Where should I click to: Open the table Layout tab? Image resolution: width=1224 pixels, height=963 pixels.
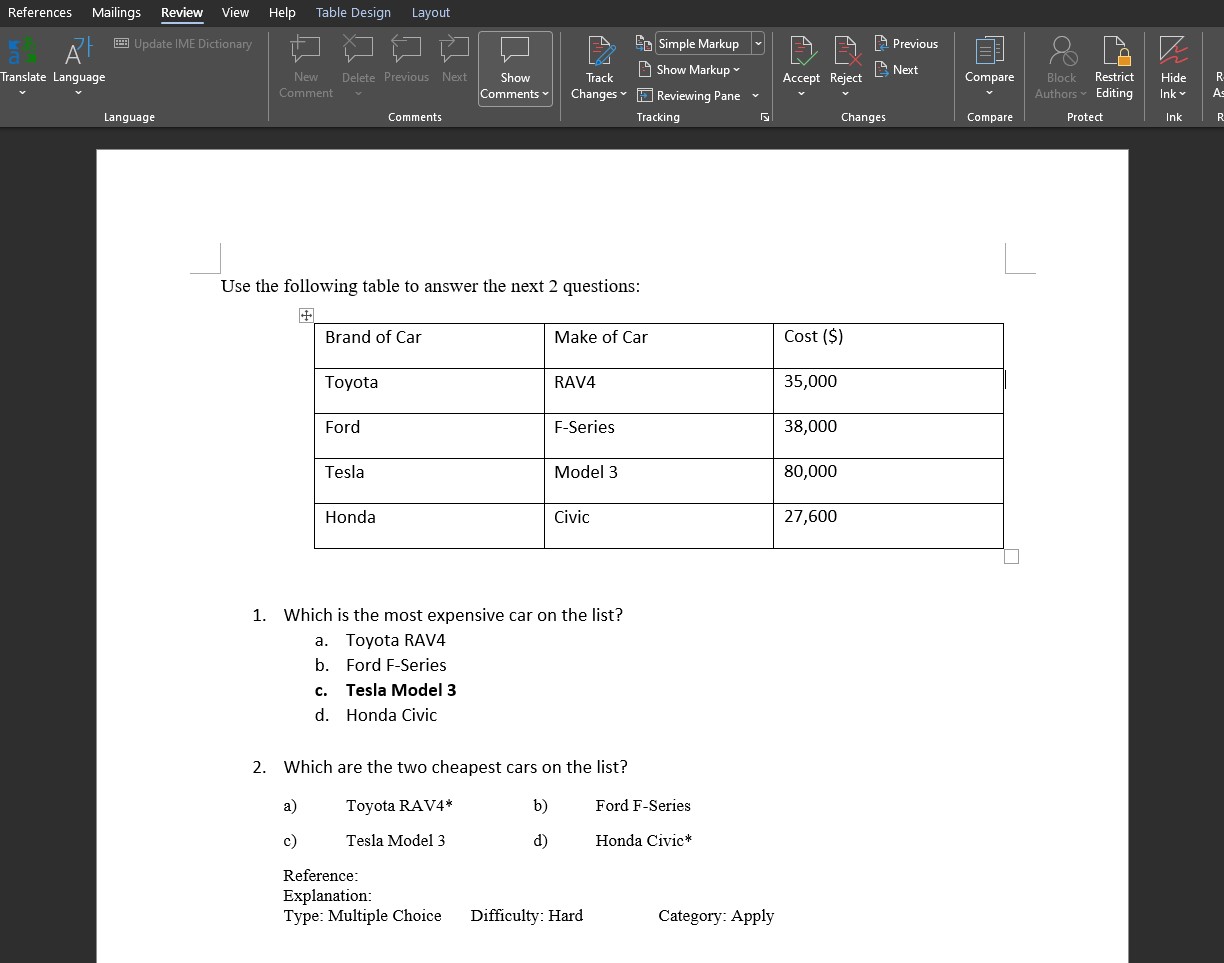pyautogui.click(x=431, y=13)
